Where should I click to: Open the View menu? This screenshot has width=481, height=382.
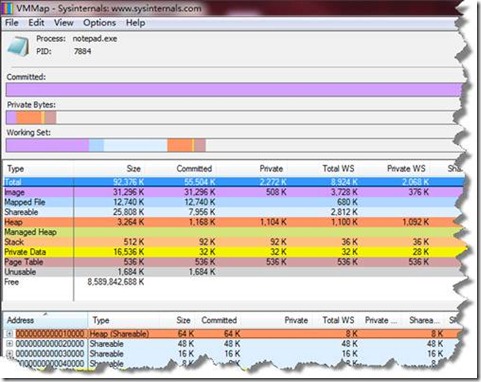point(64,23)
